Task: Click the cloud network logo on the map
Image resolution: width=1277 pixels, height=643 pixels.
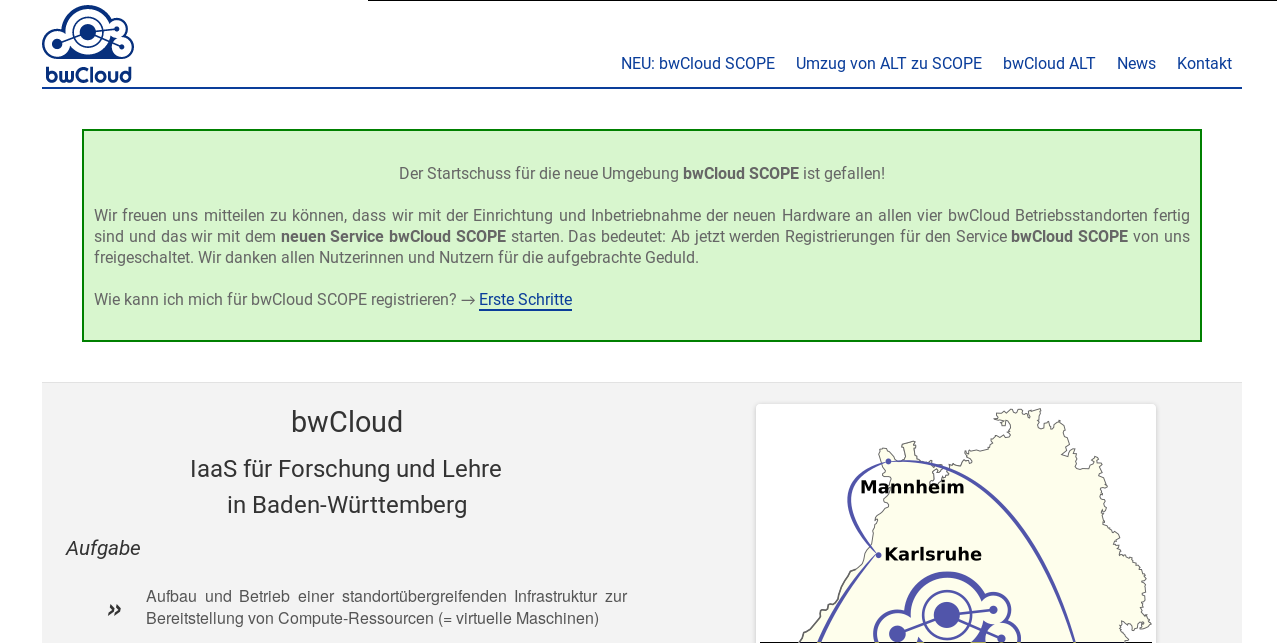Action: (947, 608)
